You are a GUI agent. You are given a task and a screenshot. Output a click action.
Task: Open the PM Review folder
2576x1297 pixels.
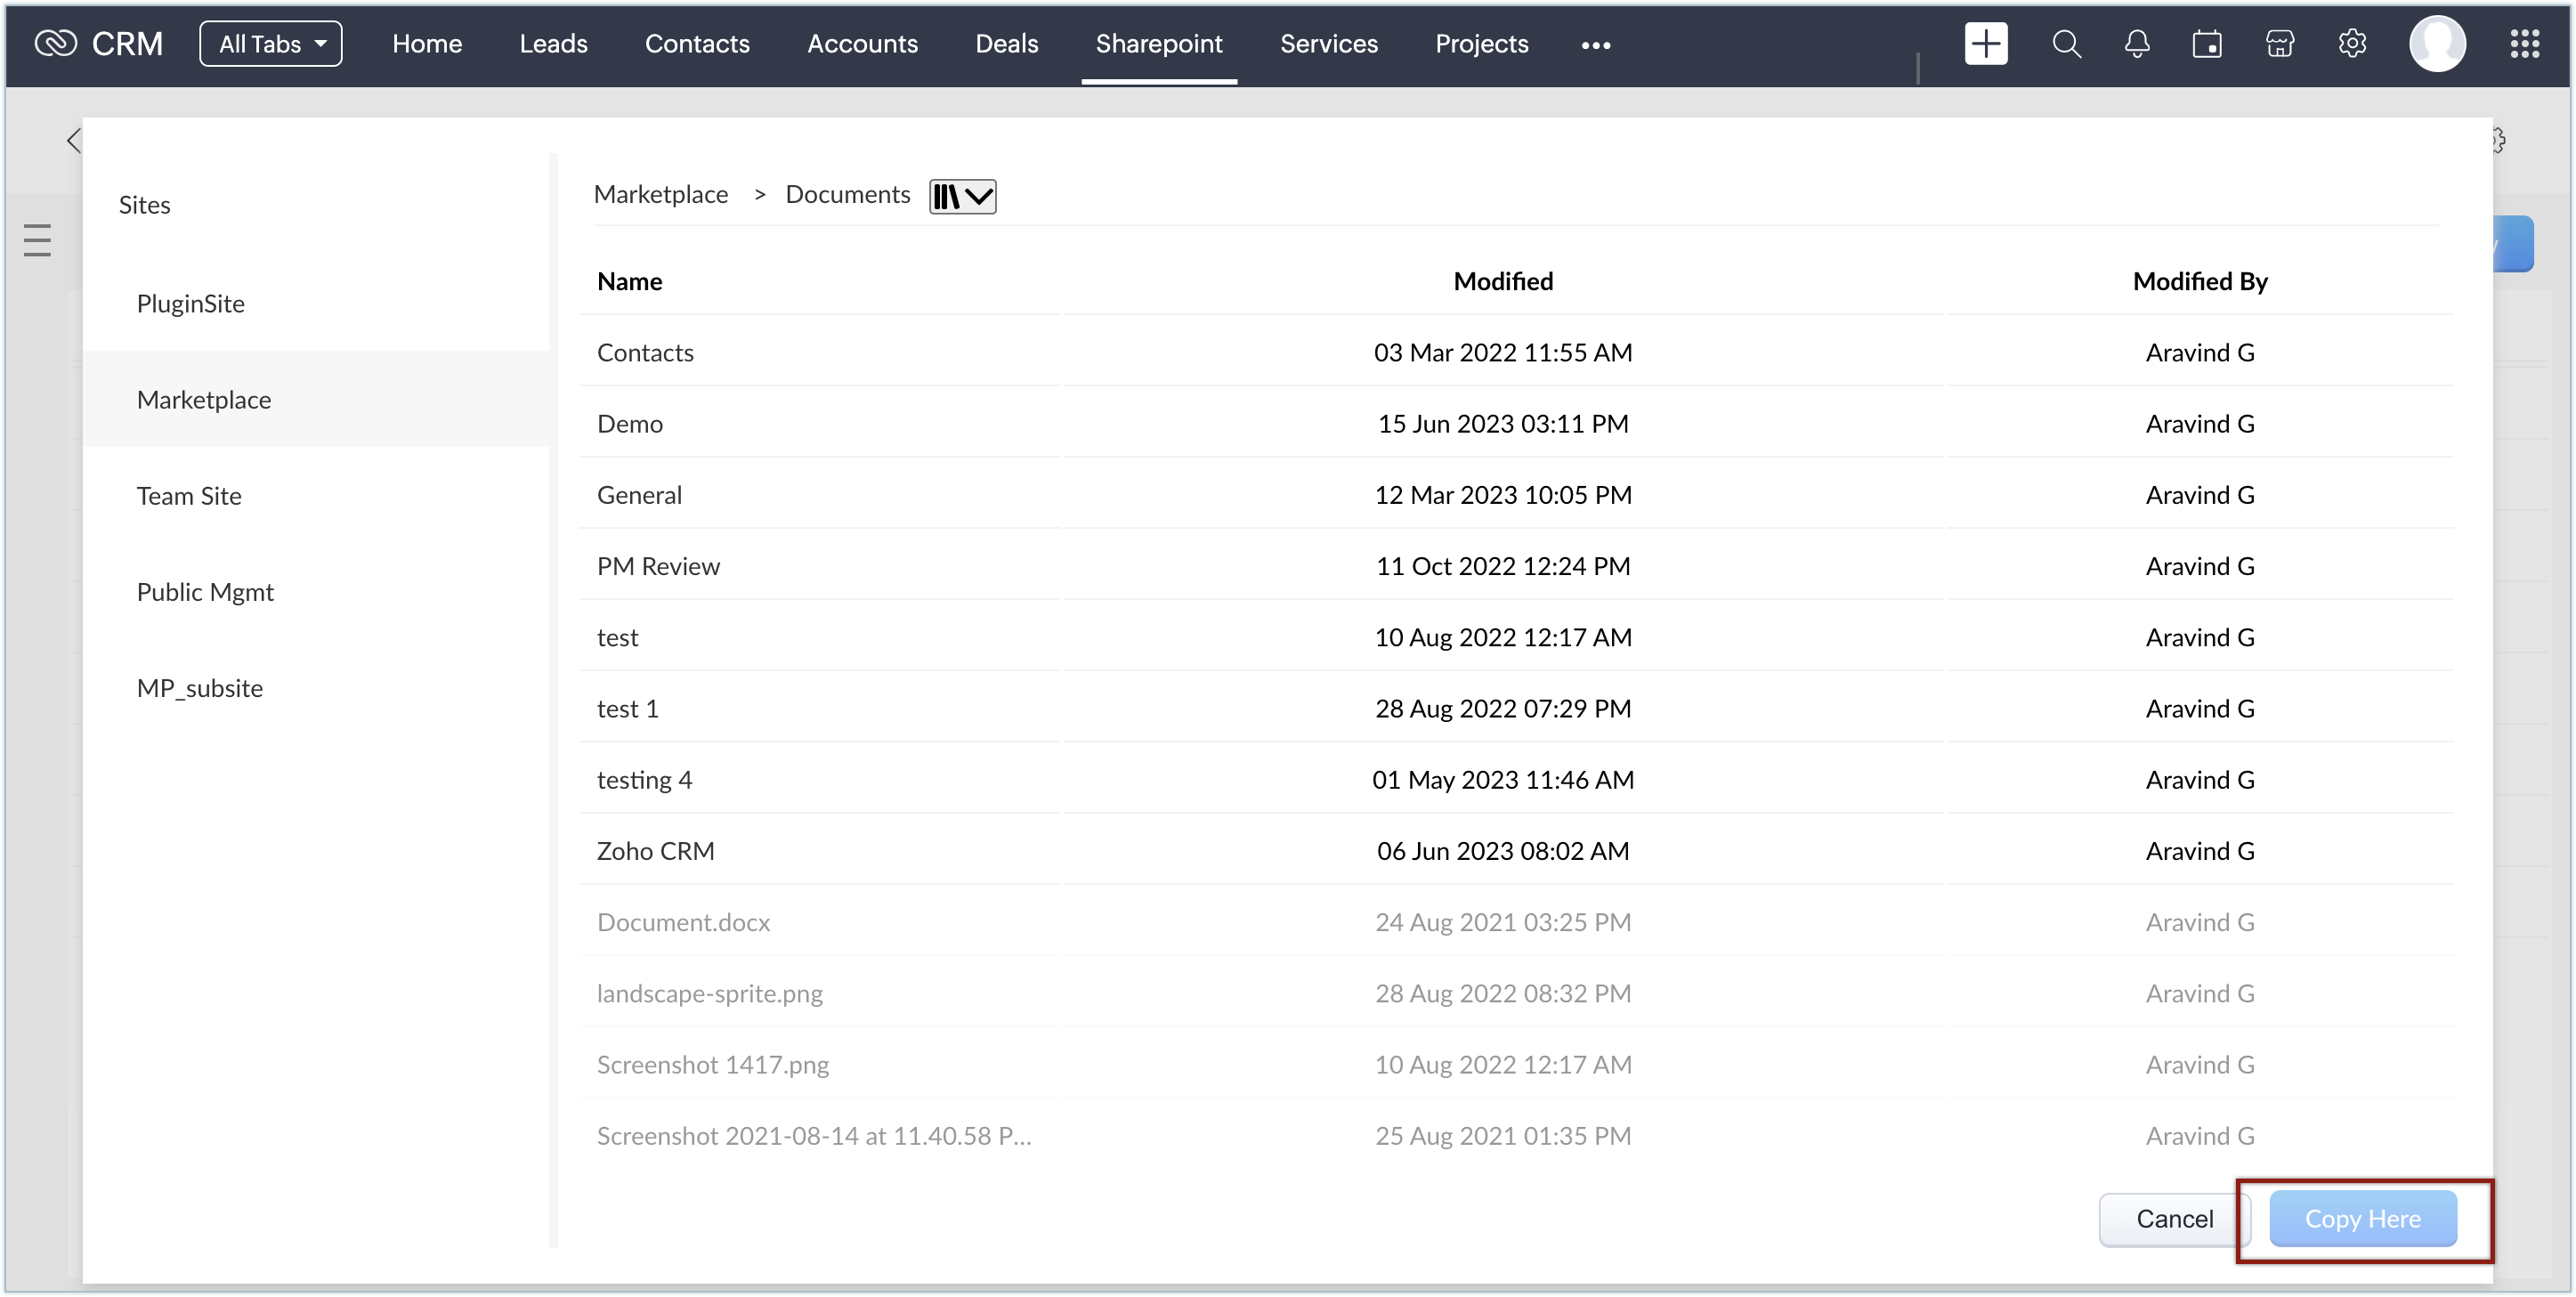click(658, 566)
